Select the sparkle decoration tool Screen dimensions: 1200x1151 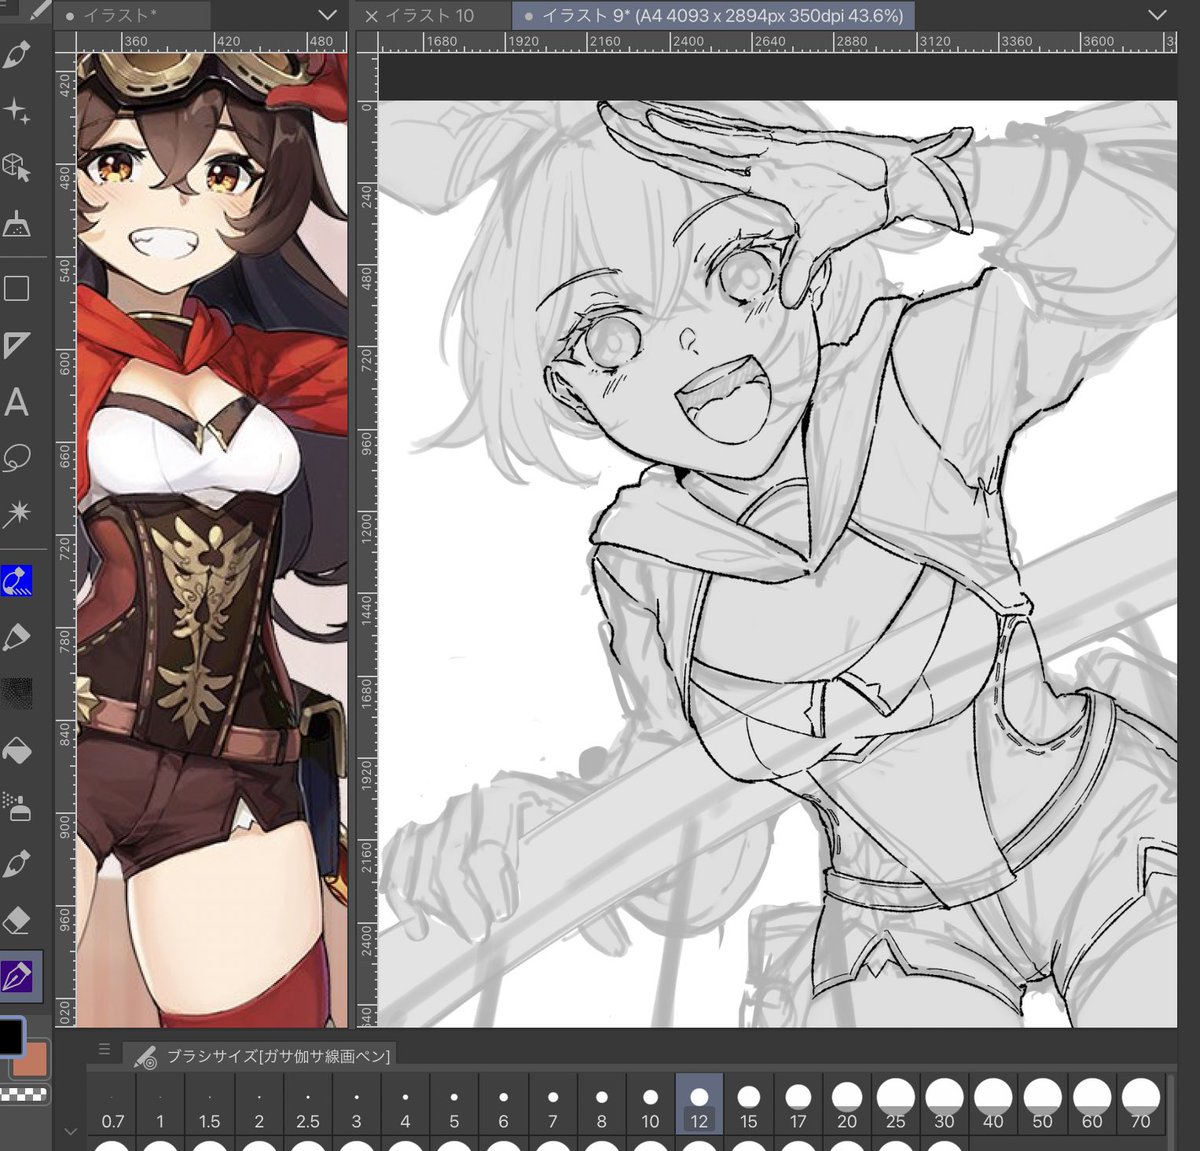(x=16, y=110)
